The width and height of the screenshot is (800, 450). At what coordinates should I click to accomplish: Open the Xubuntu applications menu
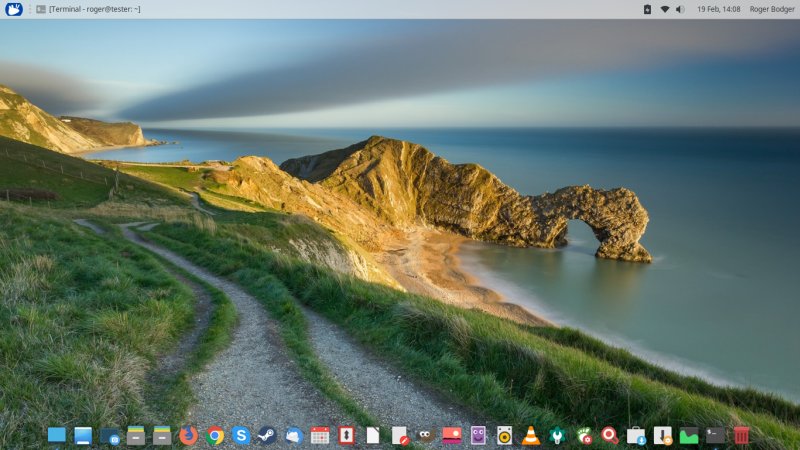(x=14, y=9)
